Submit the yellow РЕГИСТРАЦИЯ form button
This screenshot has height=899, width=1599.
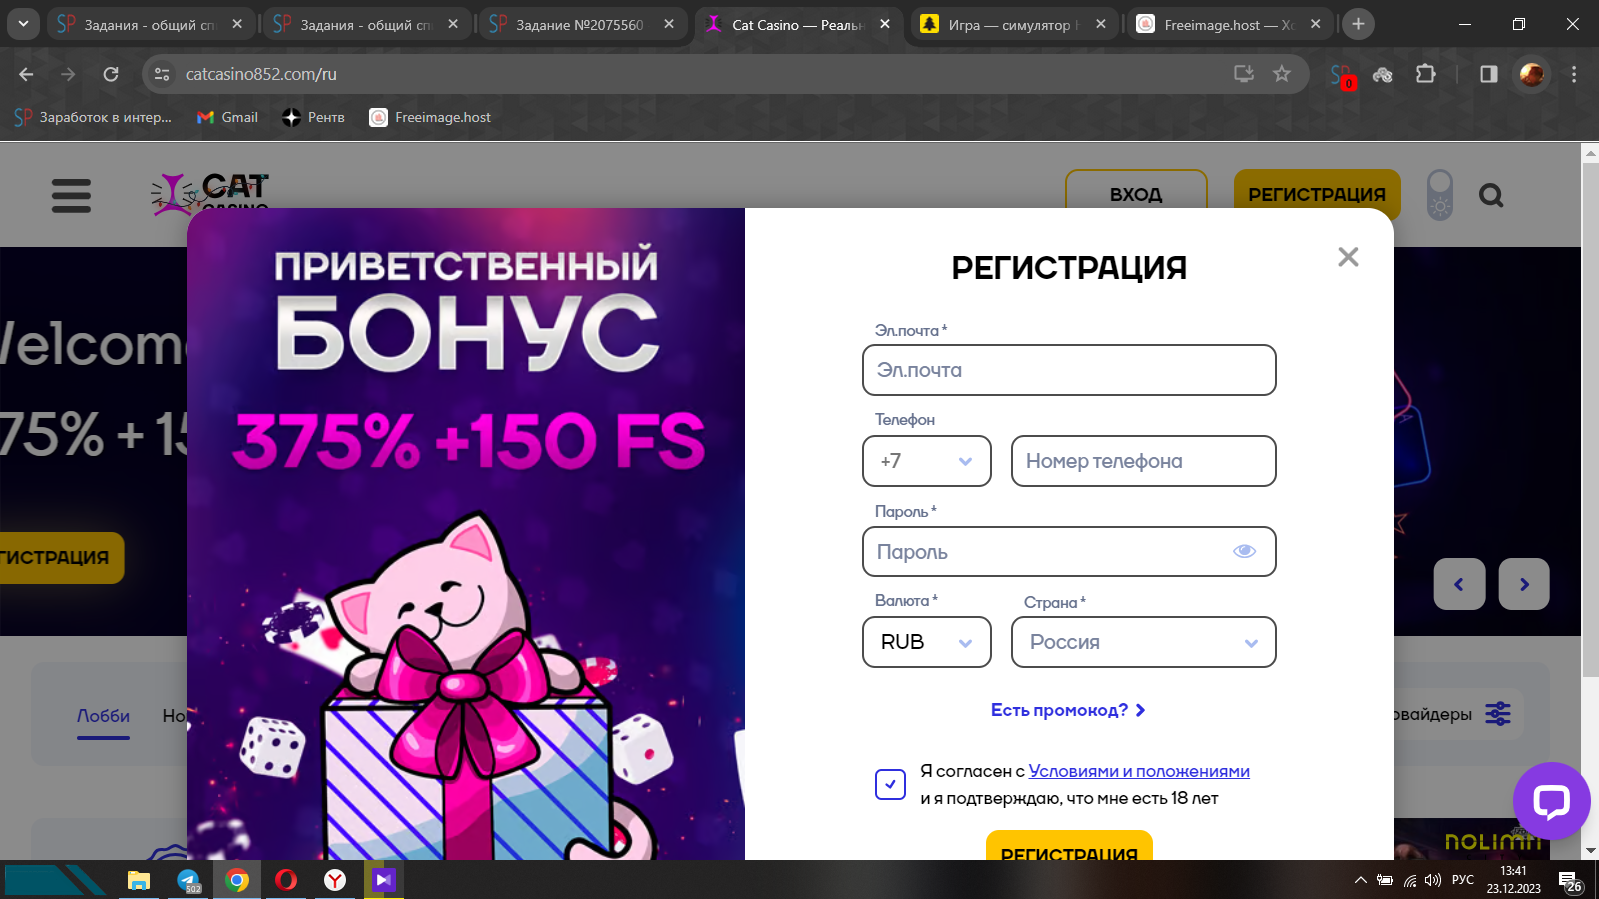(1069, 846)
